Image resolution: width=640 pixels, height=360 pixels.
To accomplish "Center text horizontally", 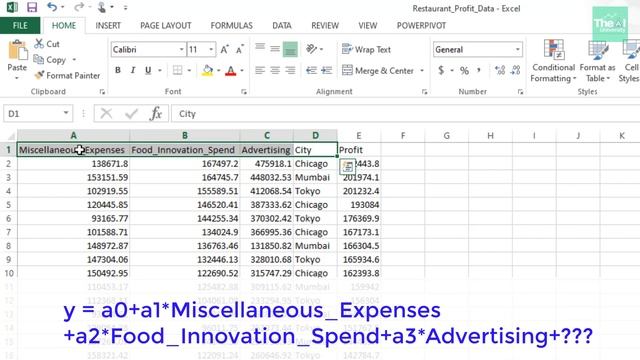I will tap(275, 70).
